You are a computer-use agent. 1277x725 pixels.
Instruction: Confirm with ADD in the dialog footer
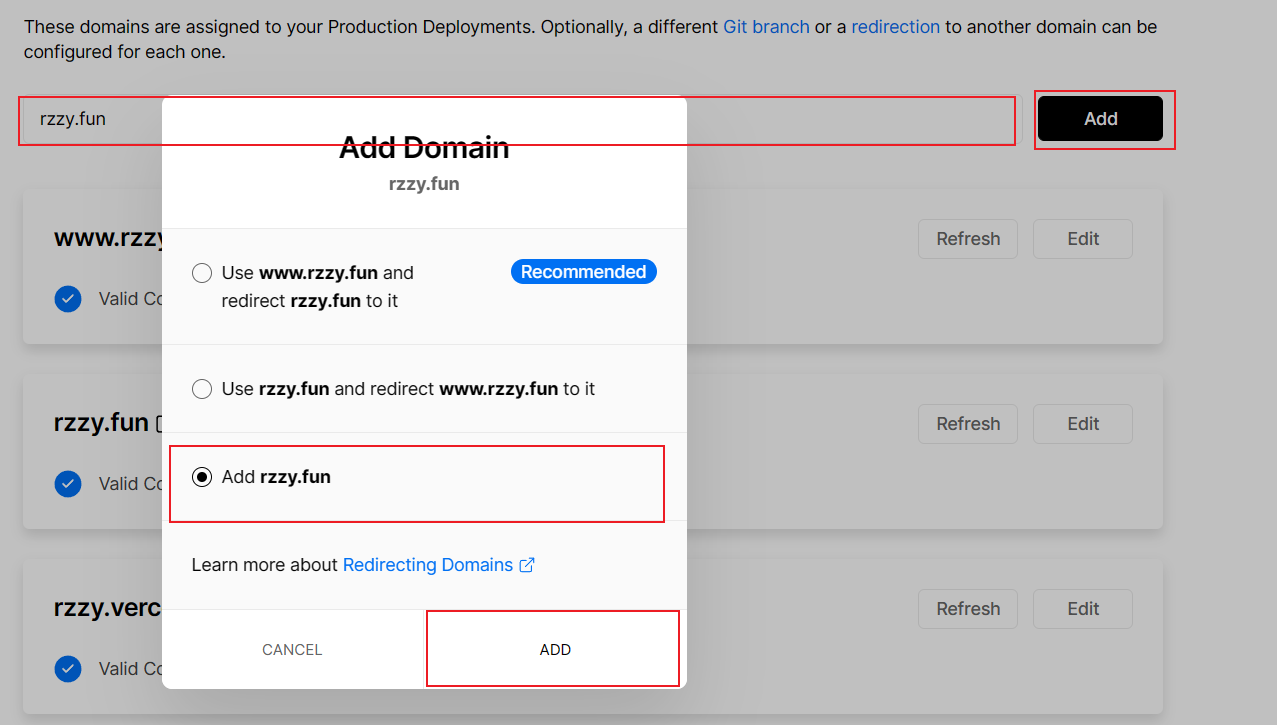point(554,649)
